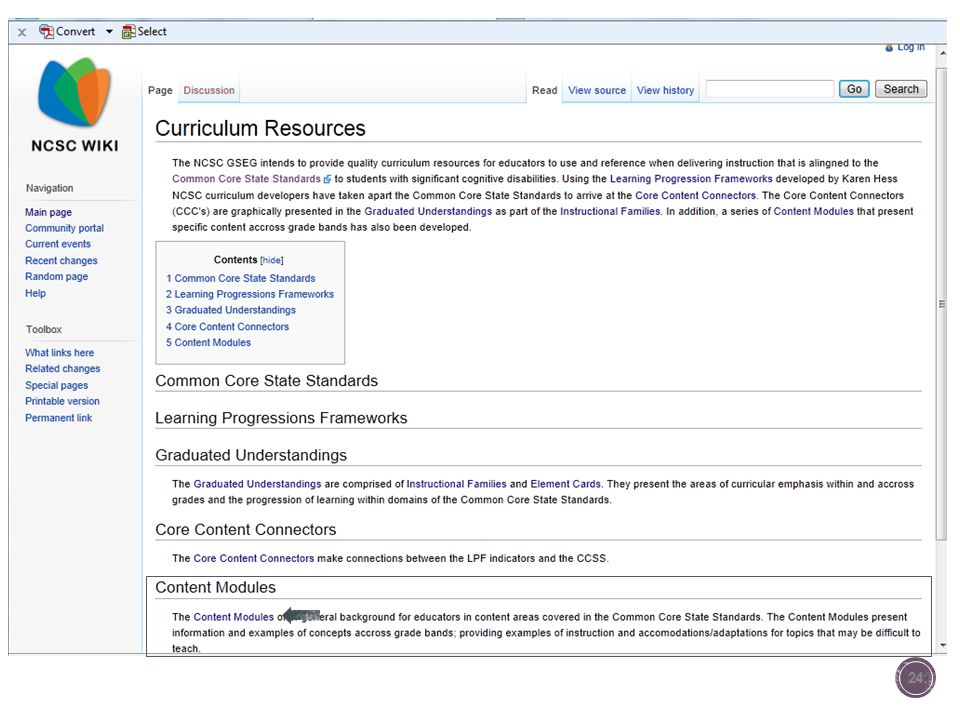Viewport: 960px width, 720px height.
Task: Open Special pages link
Action: [x=56, y=385]
